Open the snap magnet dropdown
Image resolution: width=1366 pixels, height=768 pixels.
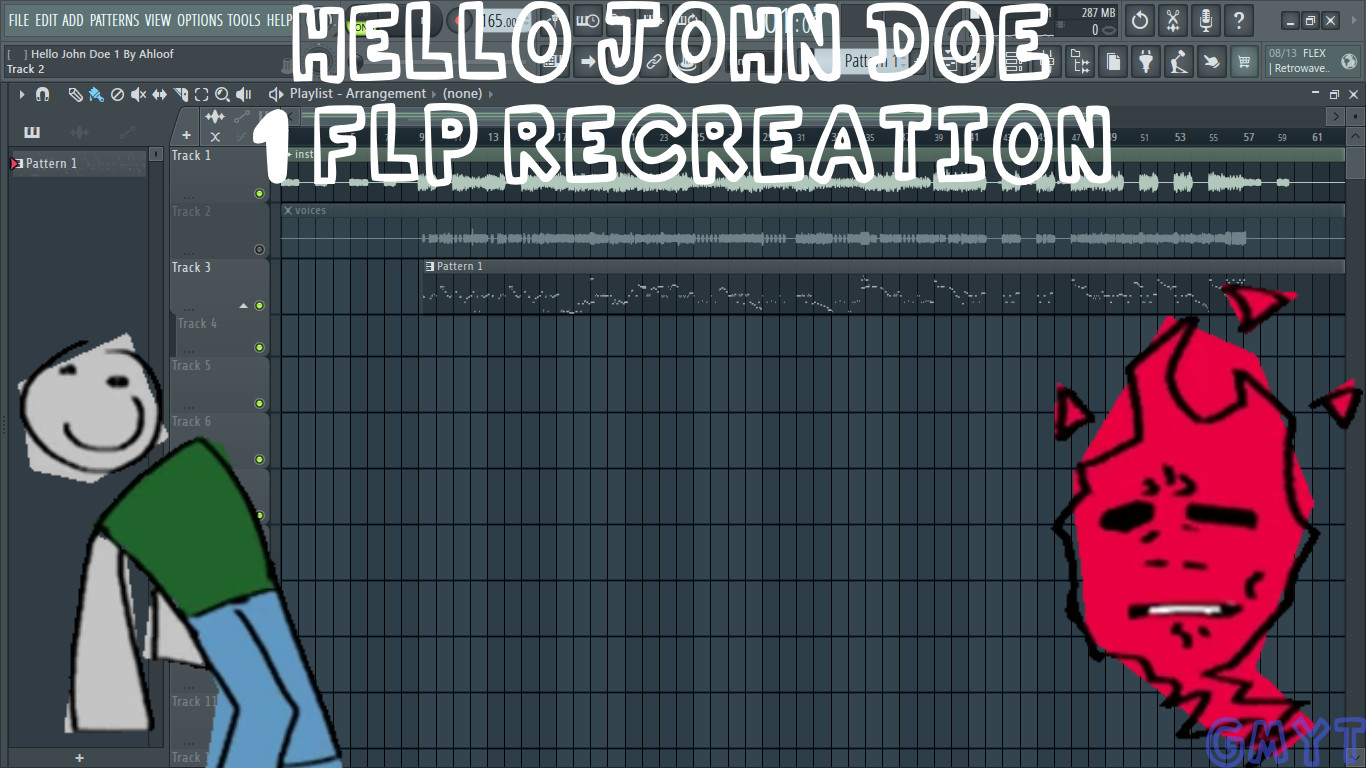42,94
